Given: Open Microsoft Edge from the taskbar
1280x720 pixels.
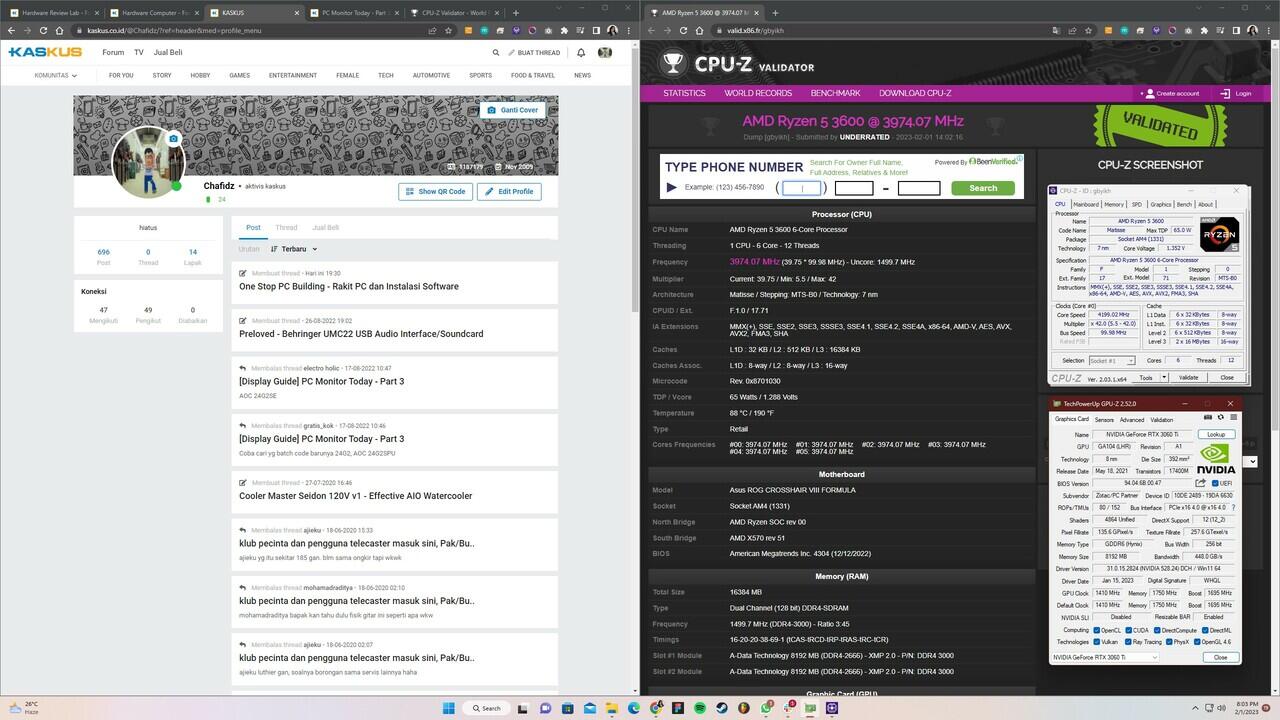Looking at the screenshot, I should [633, 708].
